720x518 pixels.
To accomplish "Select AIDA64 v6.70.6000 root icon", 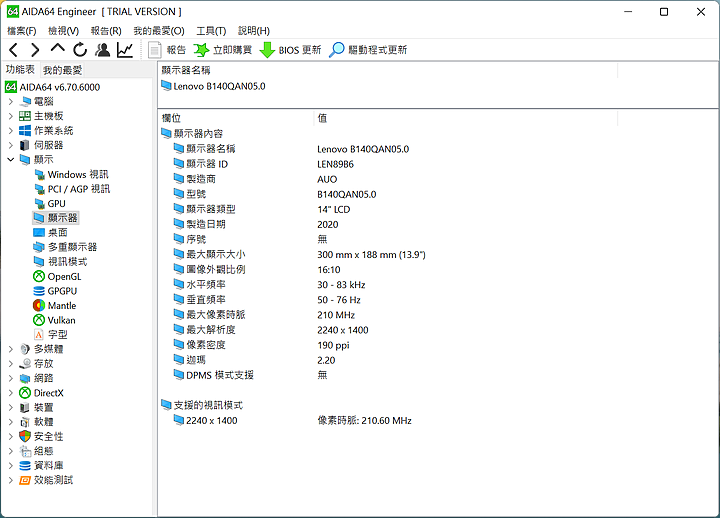I will (x=11, y=87).
